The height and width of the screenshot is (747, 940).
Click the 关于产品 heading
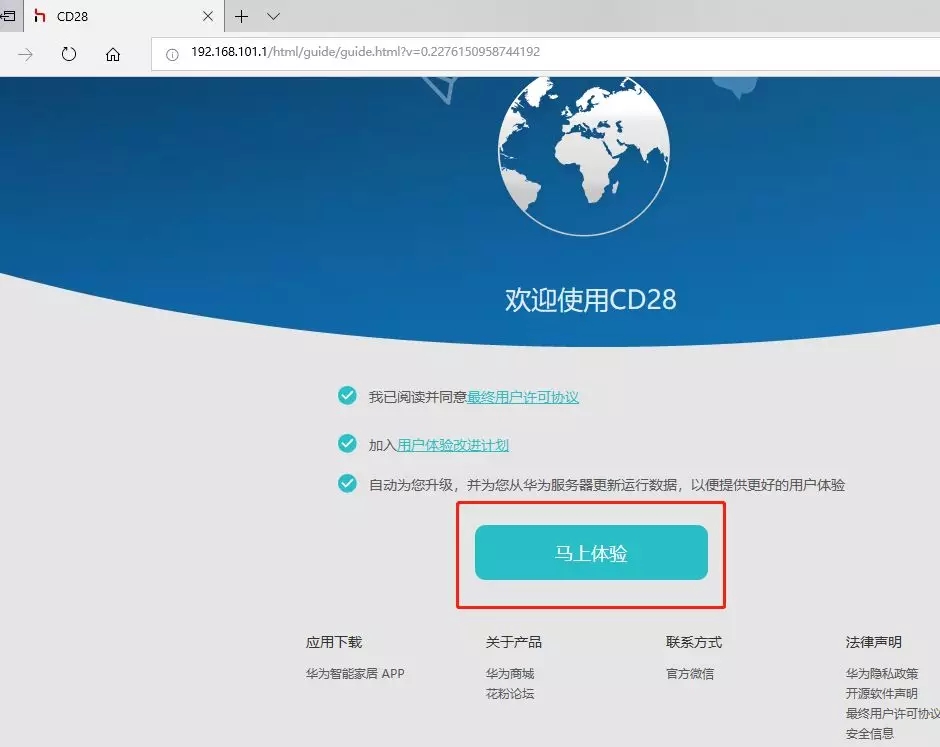(x=514, y=642)
